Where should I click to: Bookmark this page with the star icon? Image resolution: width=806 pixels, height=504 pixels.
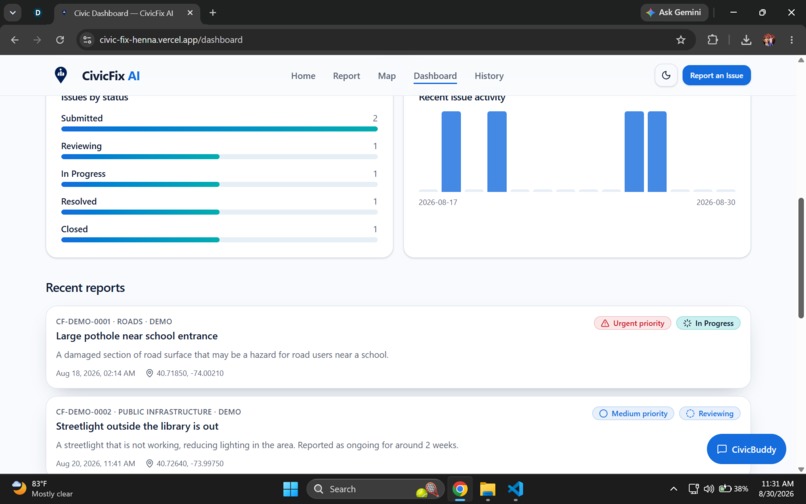681,40
